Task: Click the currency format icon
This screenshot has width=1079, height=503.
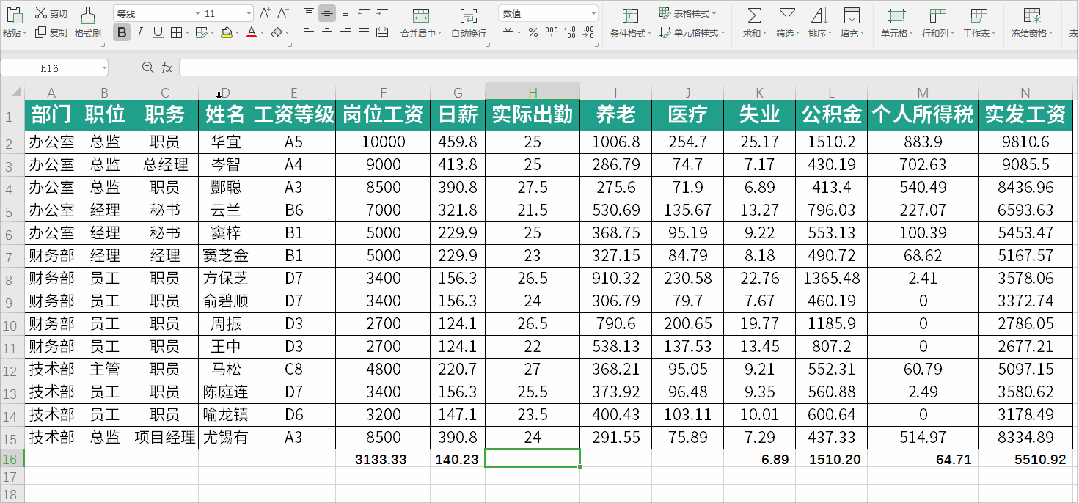Action: coord(508,32)
